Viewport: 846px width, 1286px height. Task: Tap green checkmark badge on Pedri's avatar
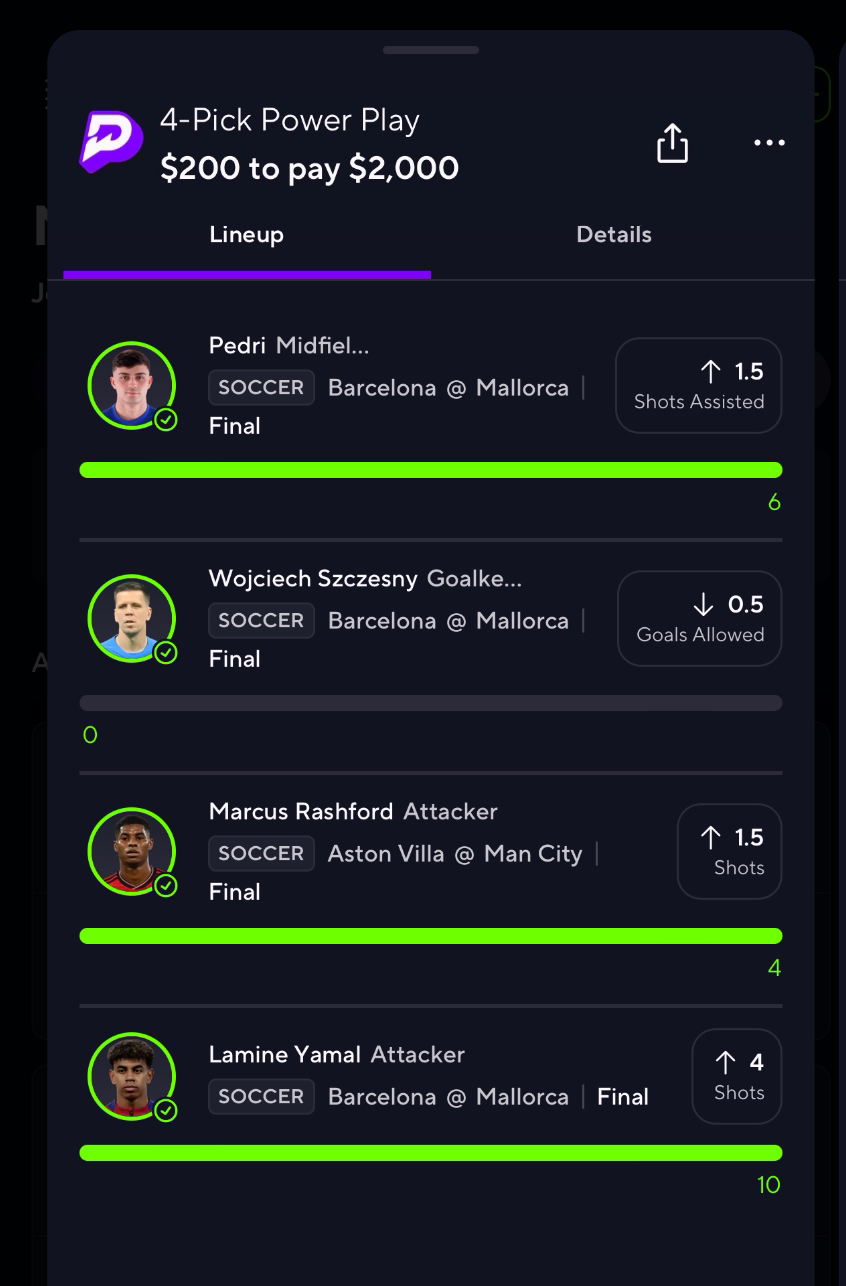[x=166, y=420]
